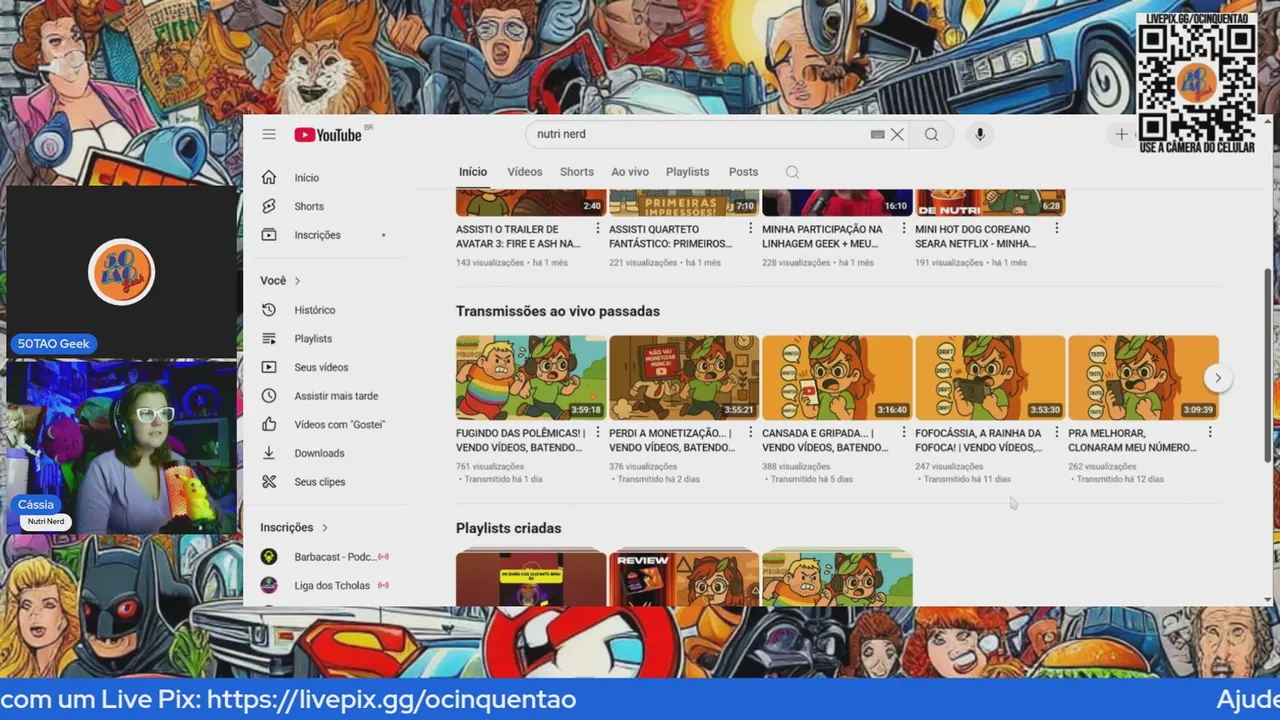The height and width of the screenshot is (720, 1280).
Task: Open options menu for PRA MELHORAR stream
Action: point(1210,433)
